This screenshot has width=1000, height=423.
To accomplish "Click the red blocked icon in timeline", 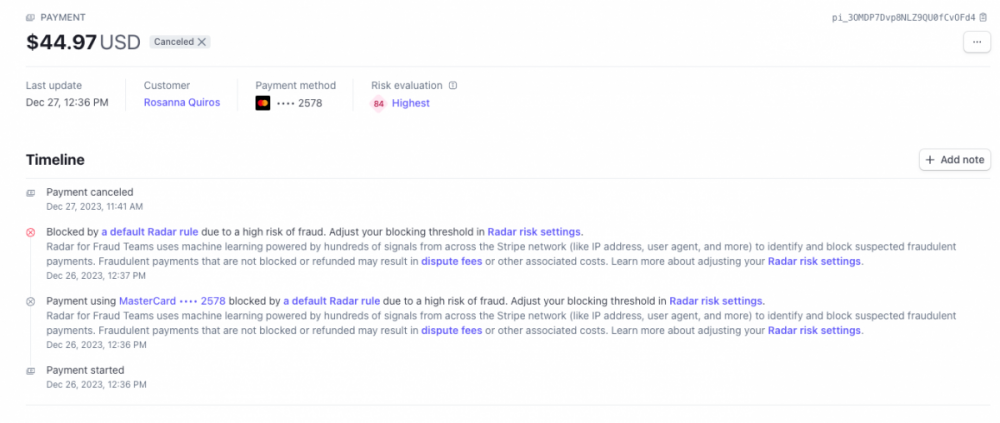I will (30, 232).
